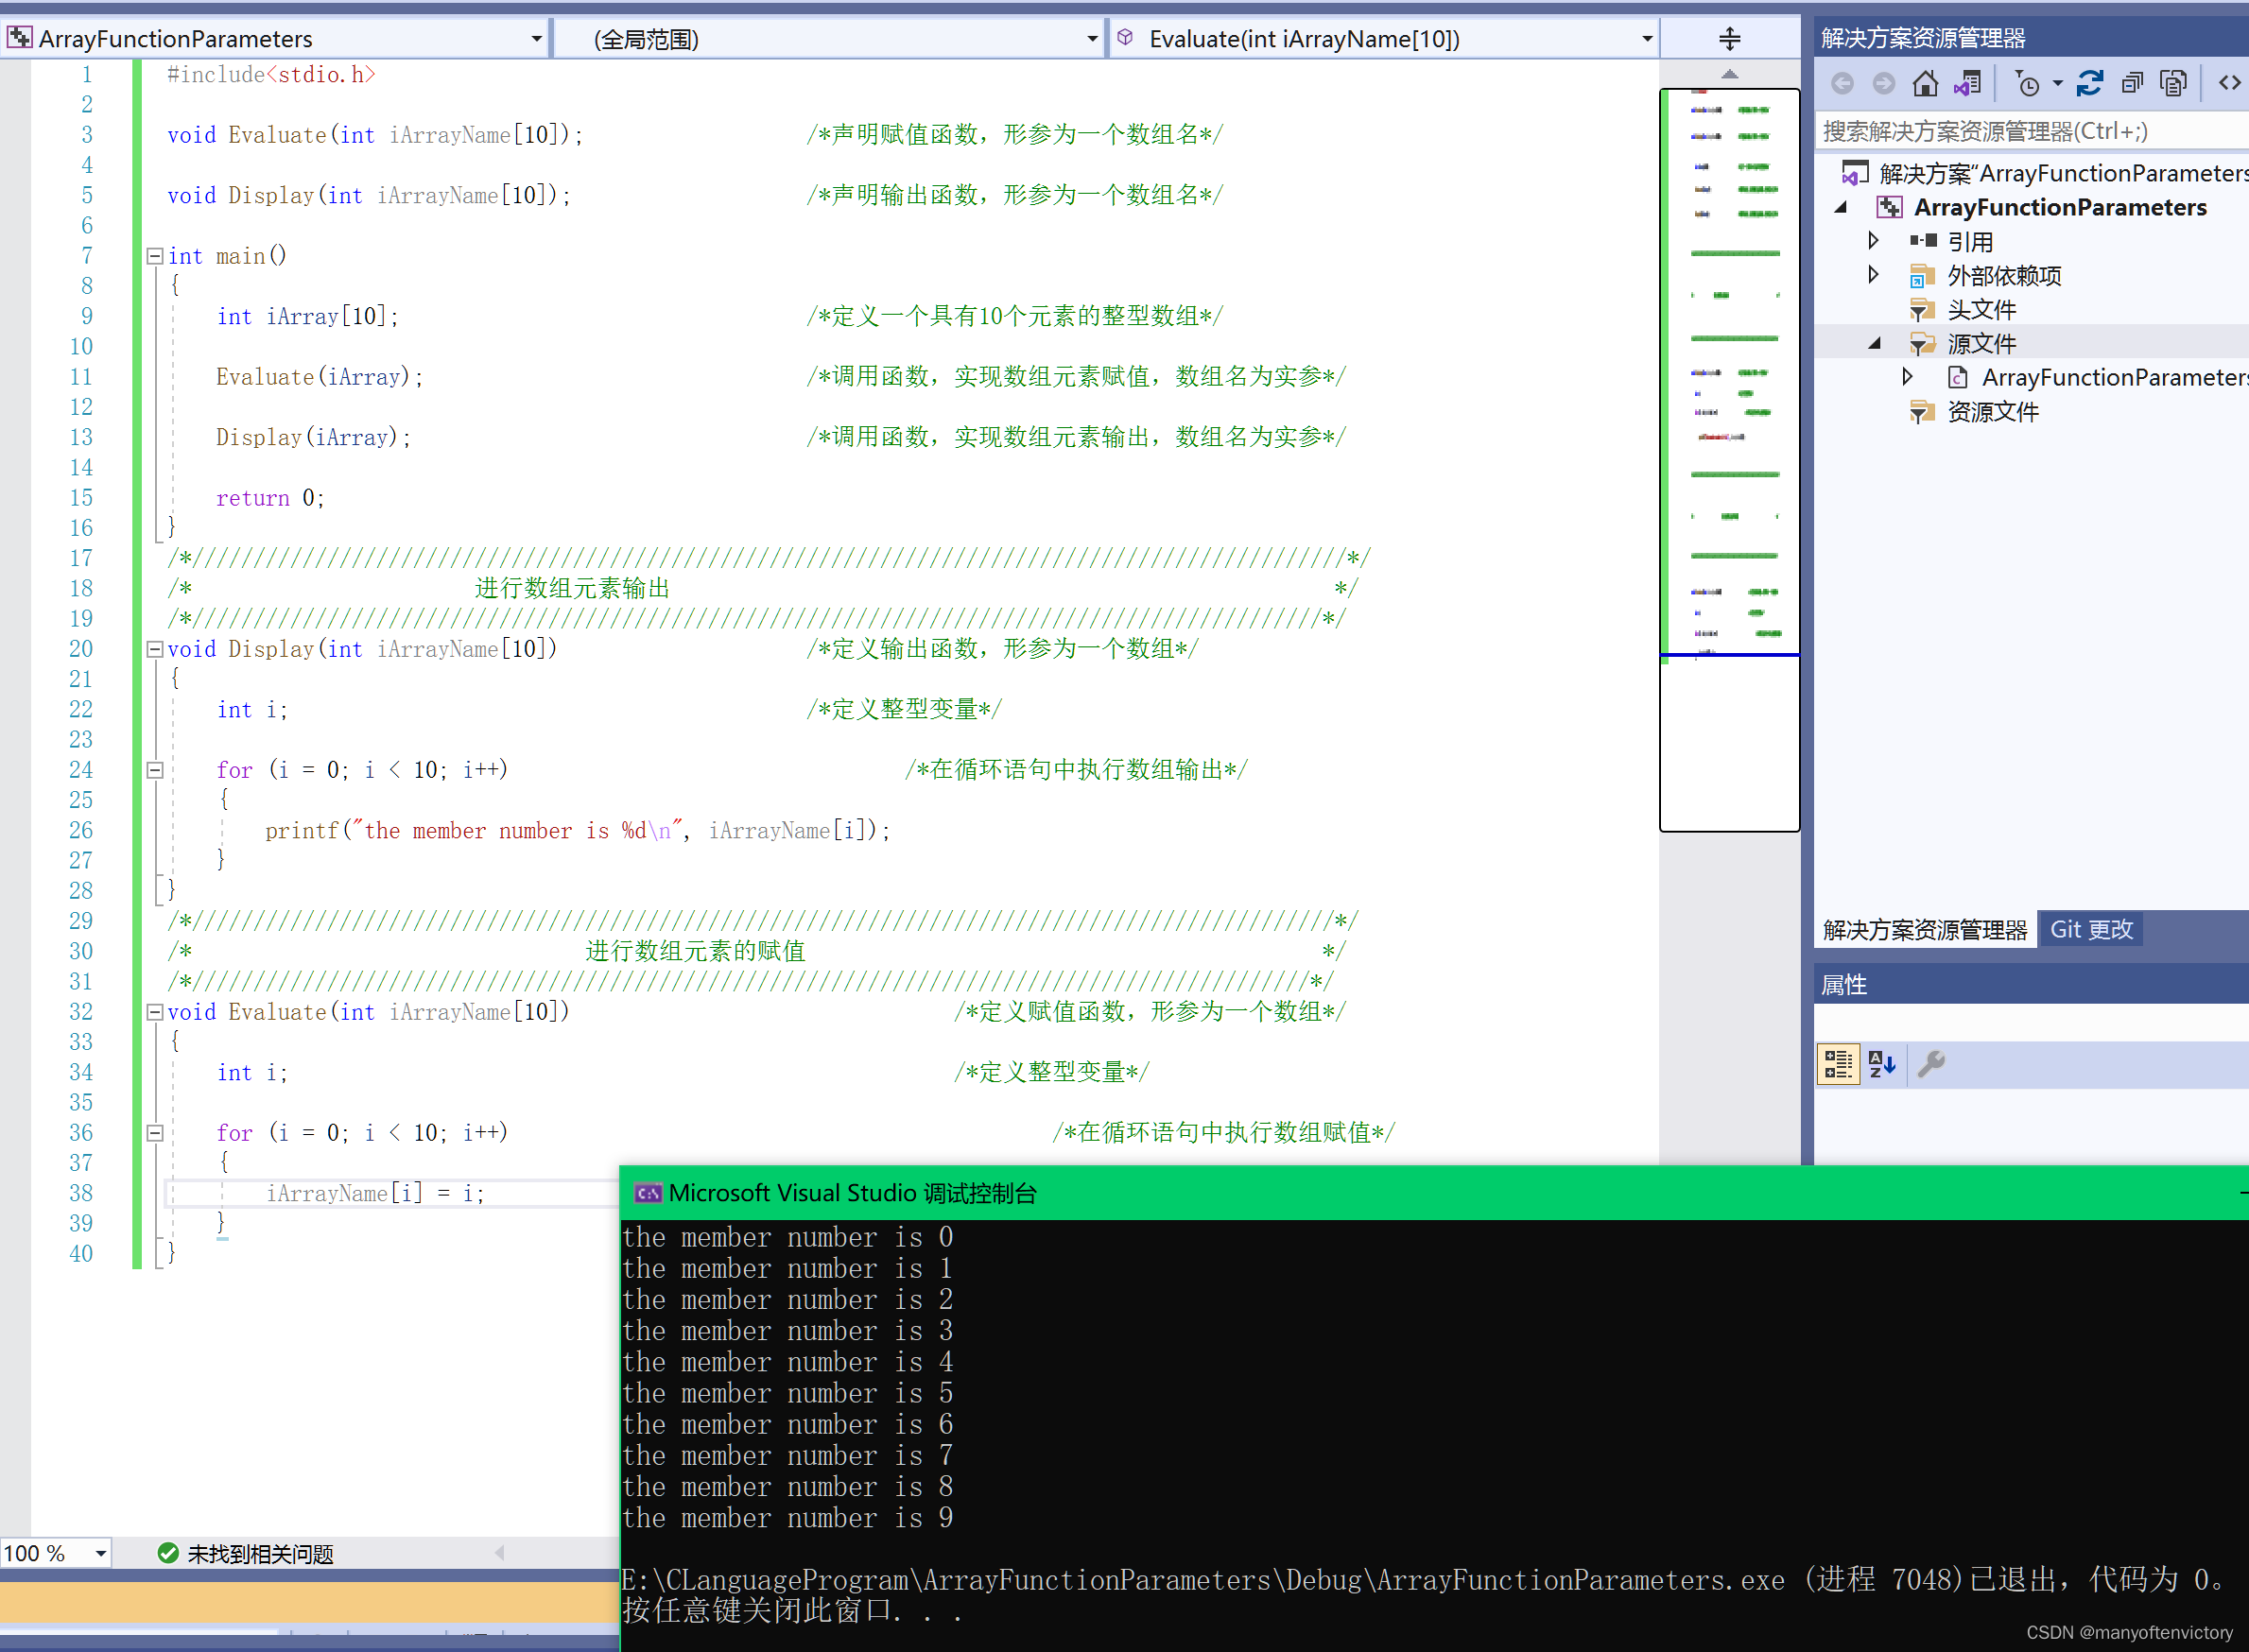Expand the 外部依赖项 node
This screenshot has height=1652, width=2249.
(x=1874, y=274)
